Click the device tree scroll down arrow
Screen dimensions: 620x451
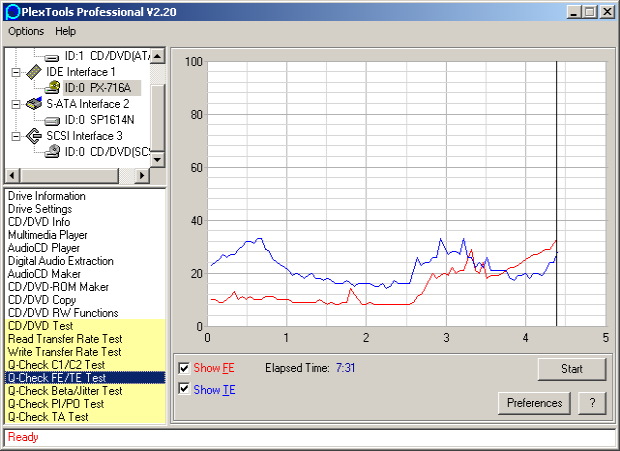coord(157,160)
